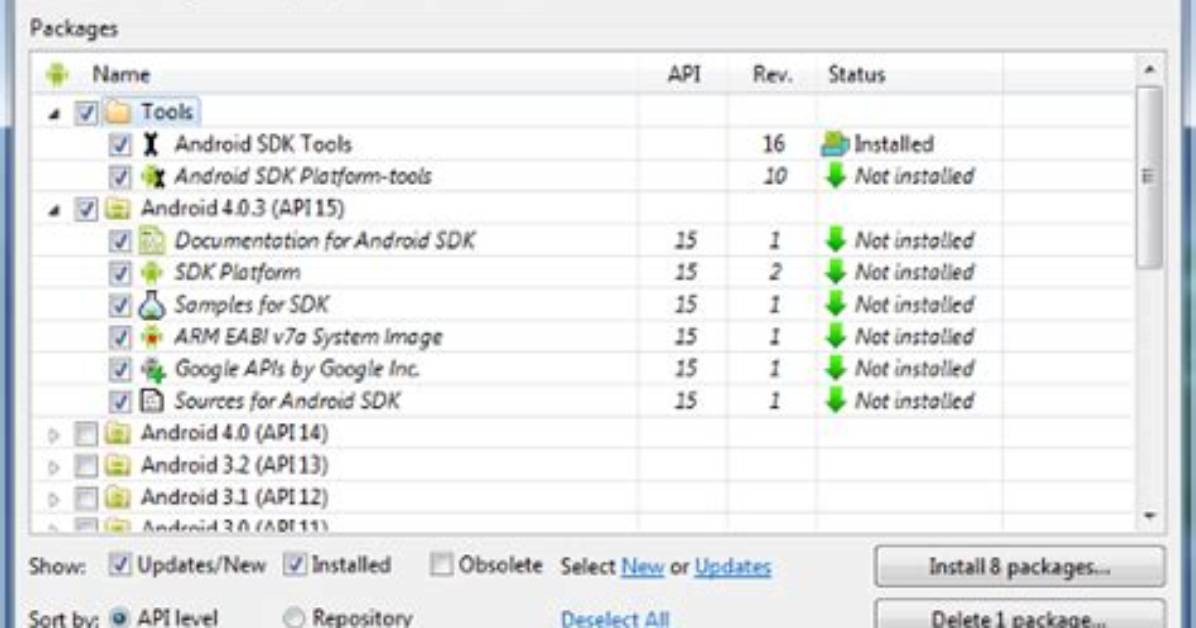Collapse the Tools group

(53, 114)
